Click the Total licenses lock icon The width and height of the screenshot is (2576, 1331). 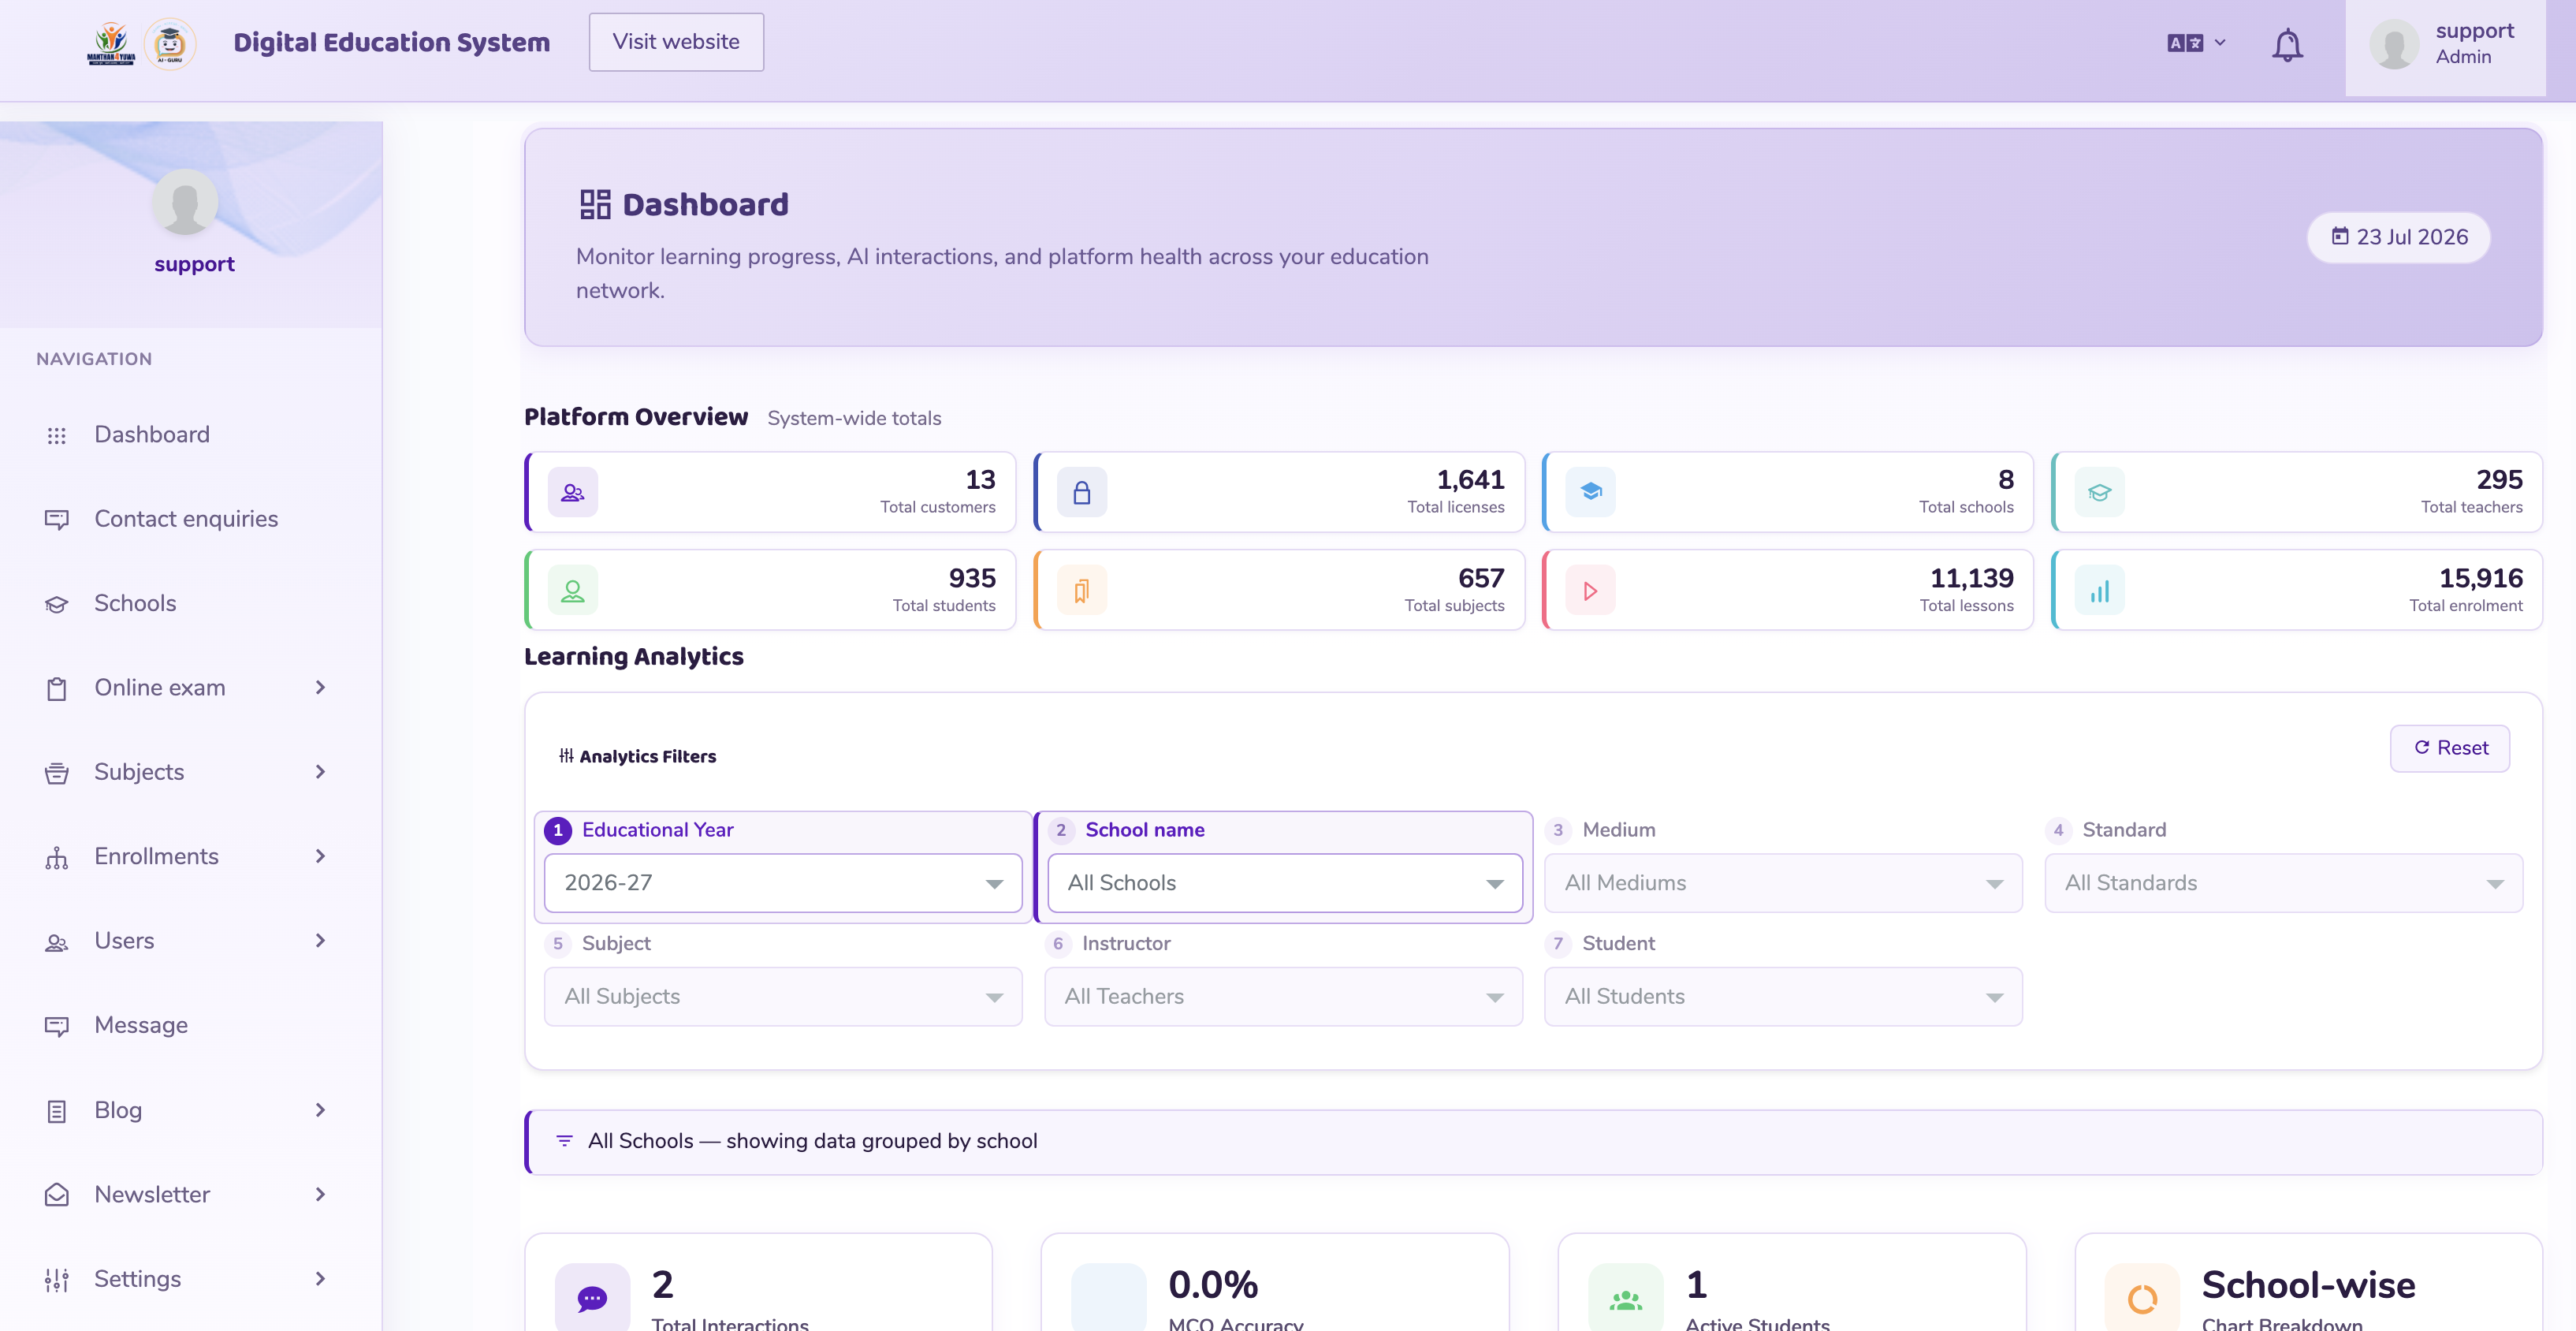(1082, 492)
